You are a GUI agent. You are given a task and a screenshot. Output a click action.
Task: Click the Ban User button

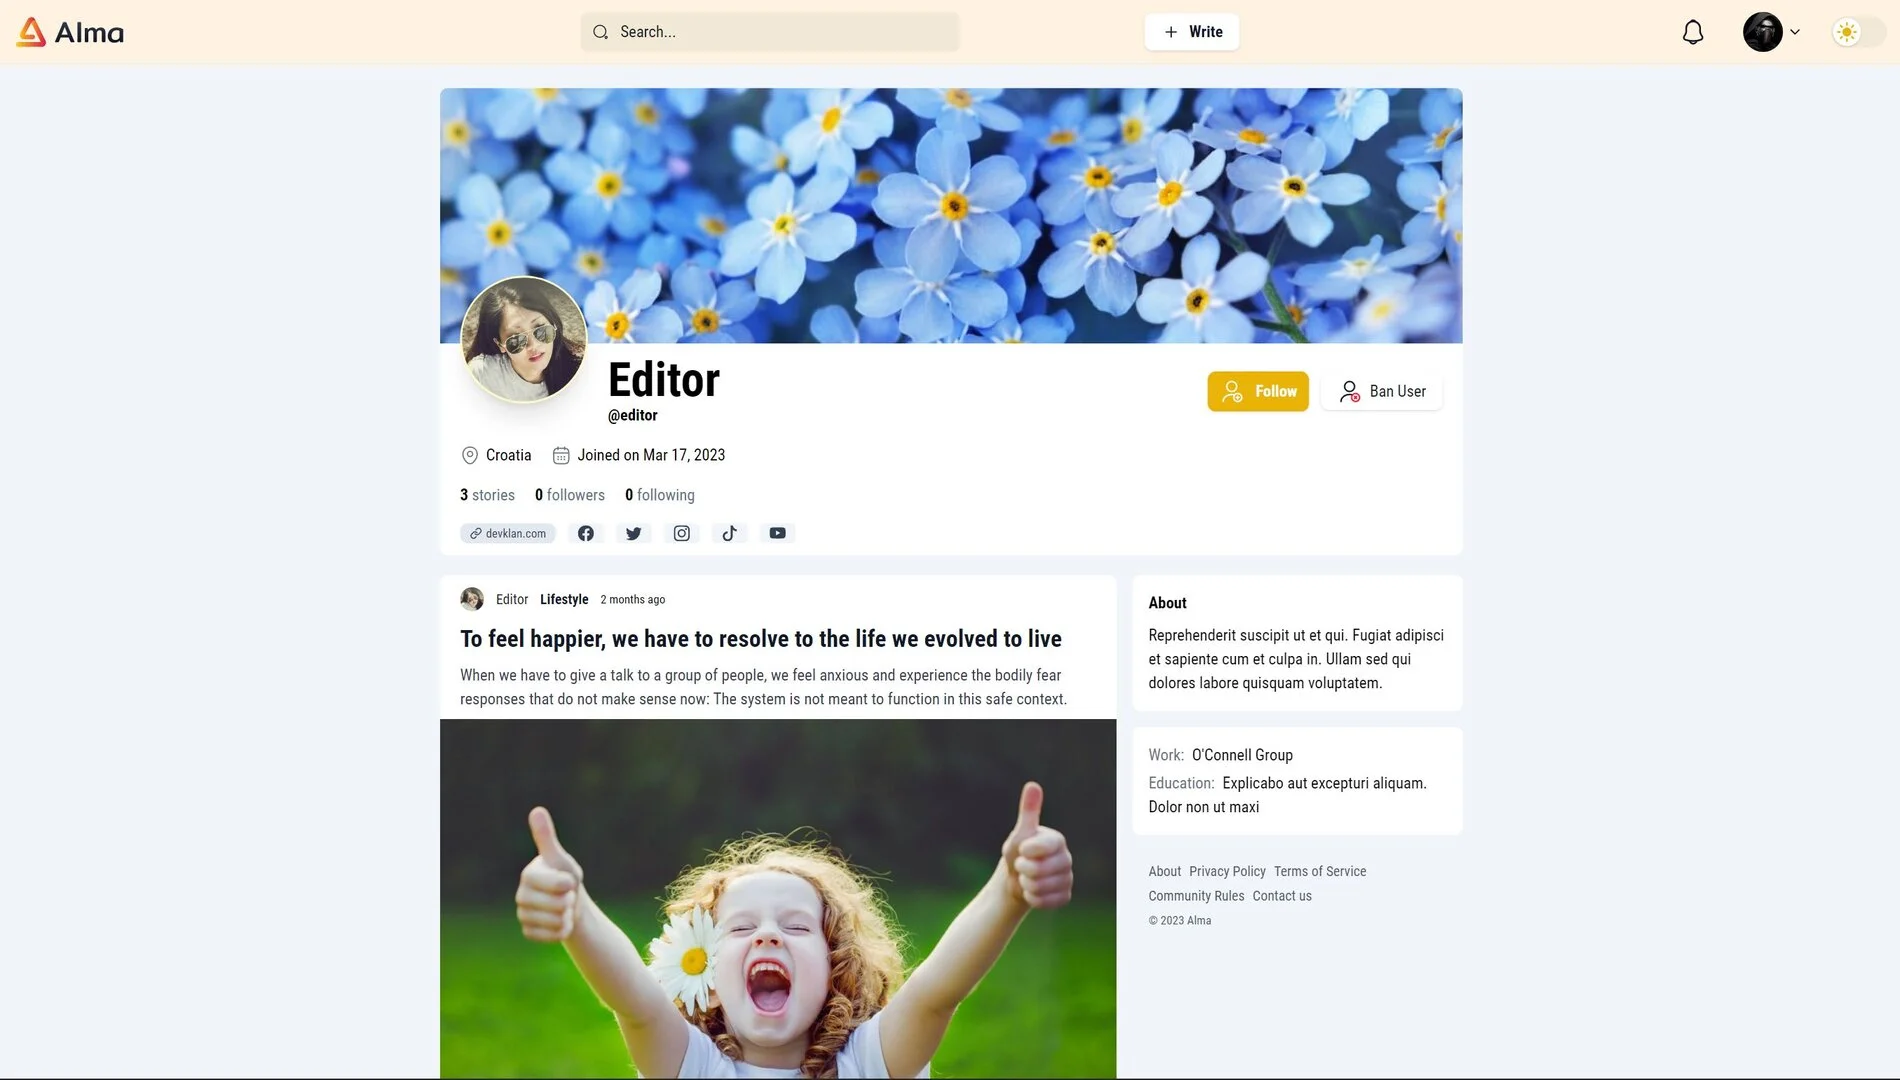coord(1382,391)
